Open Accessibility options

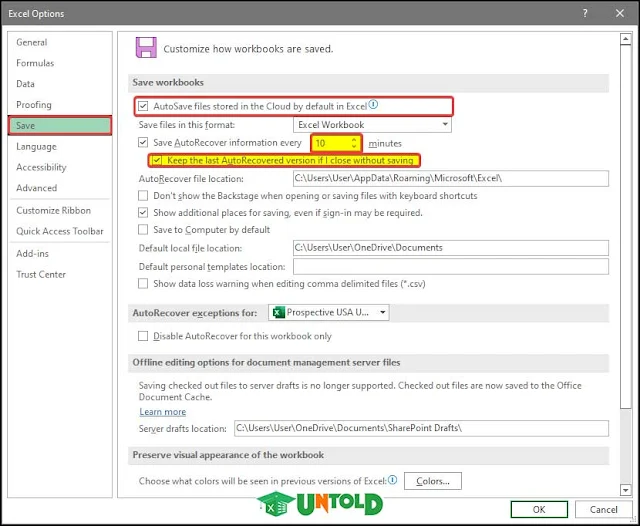[x=41, y=167]
